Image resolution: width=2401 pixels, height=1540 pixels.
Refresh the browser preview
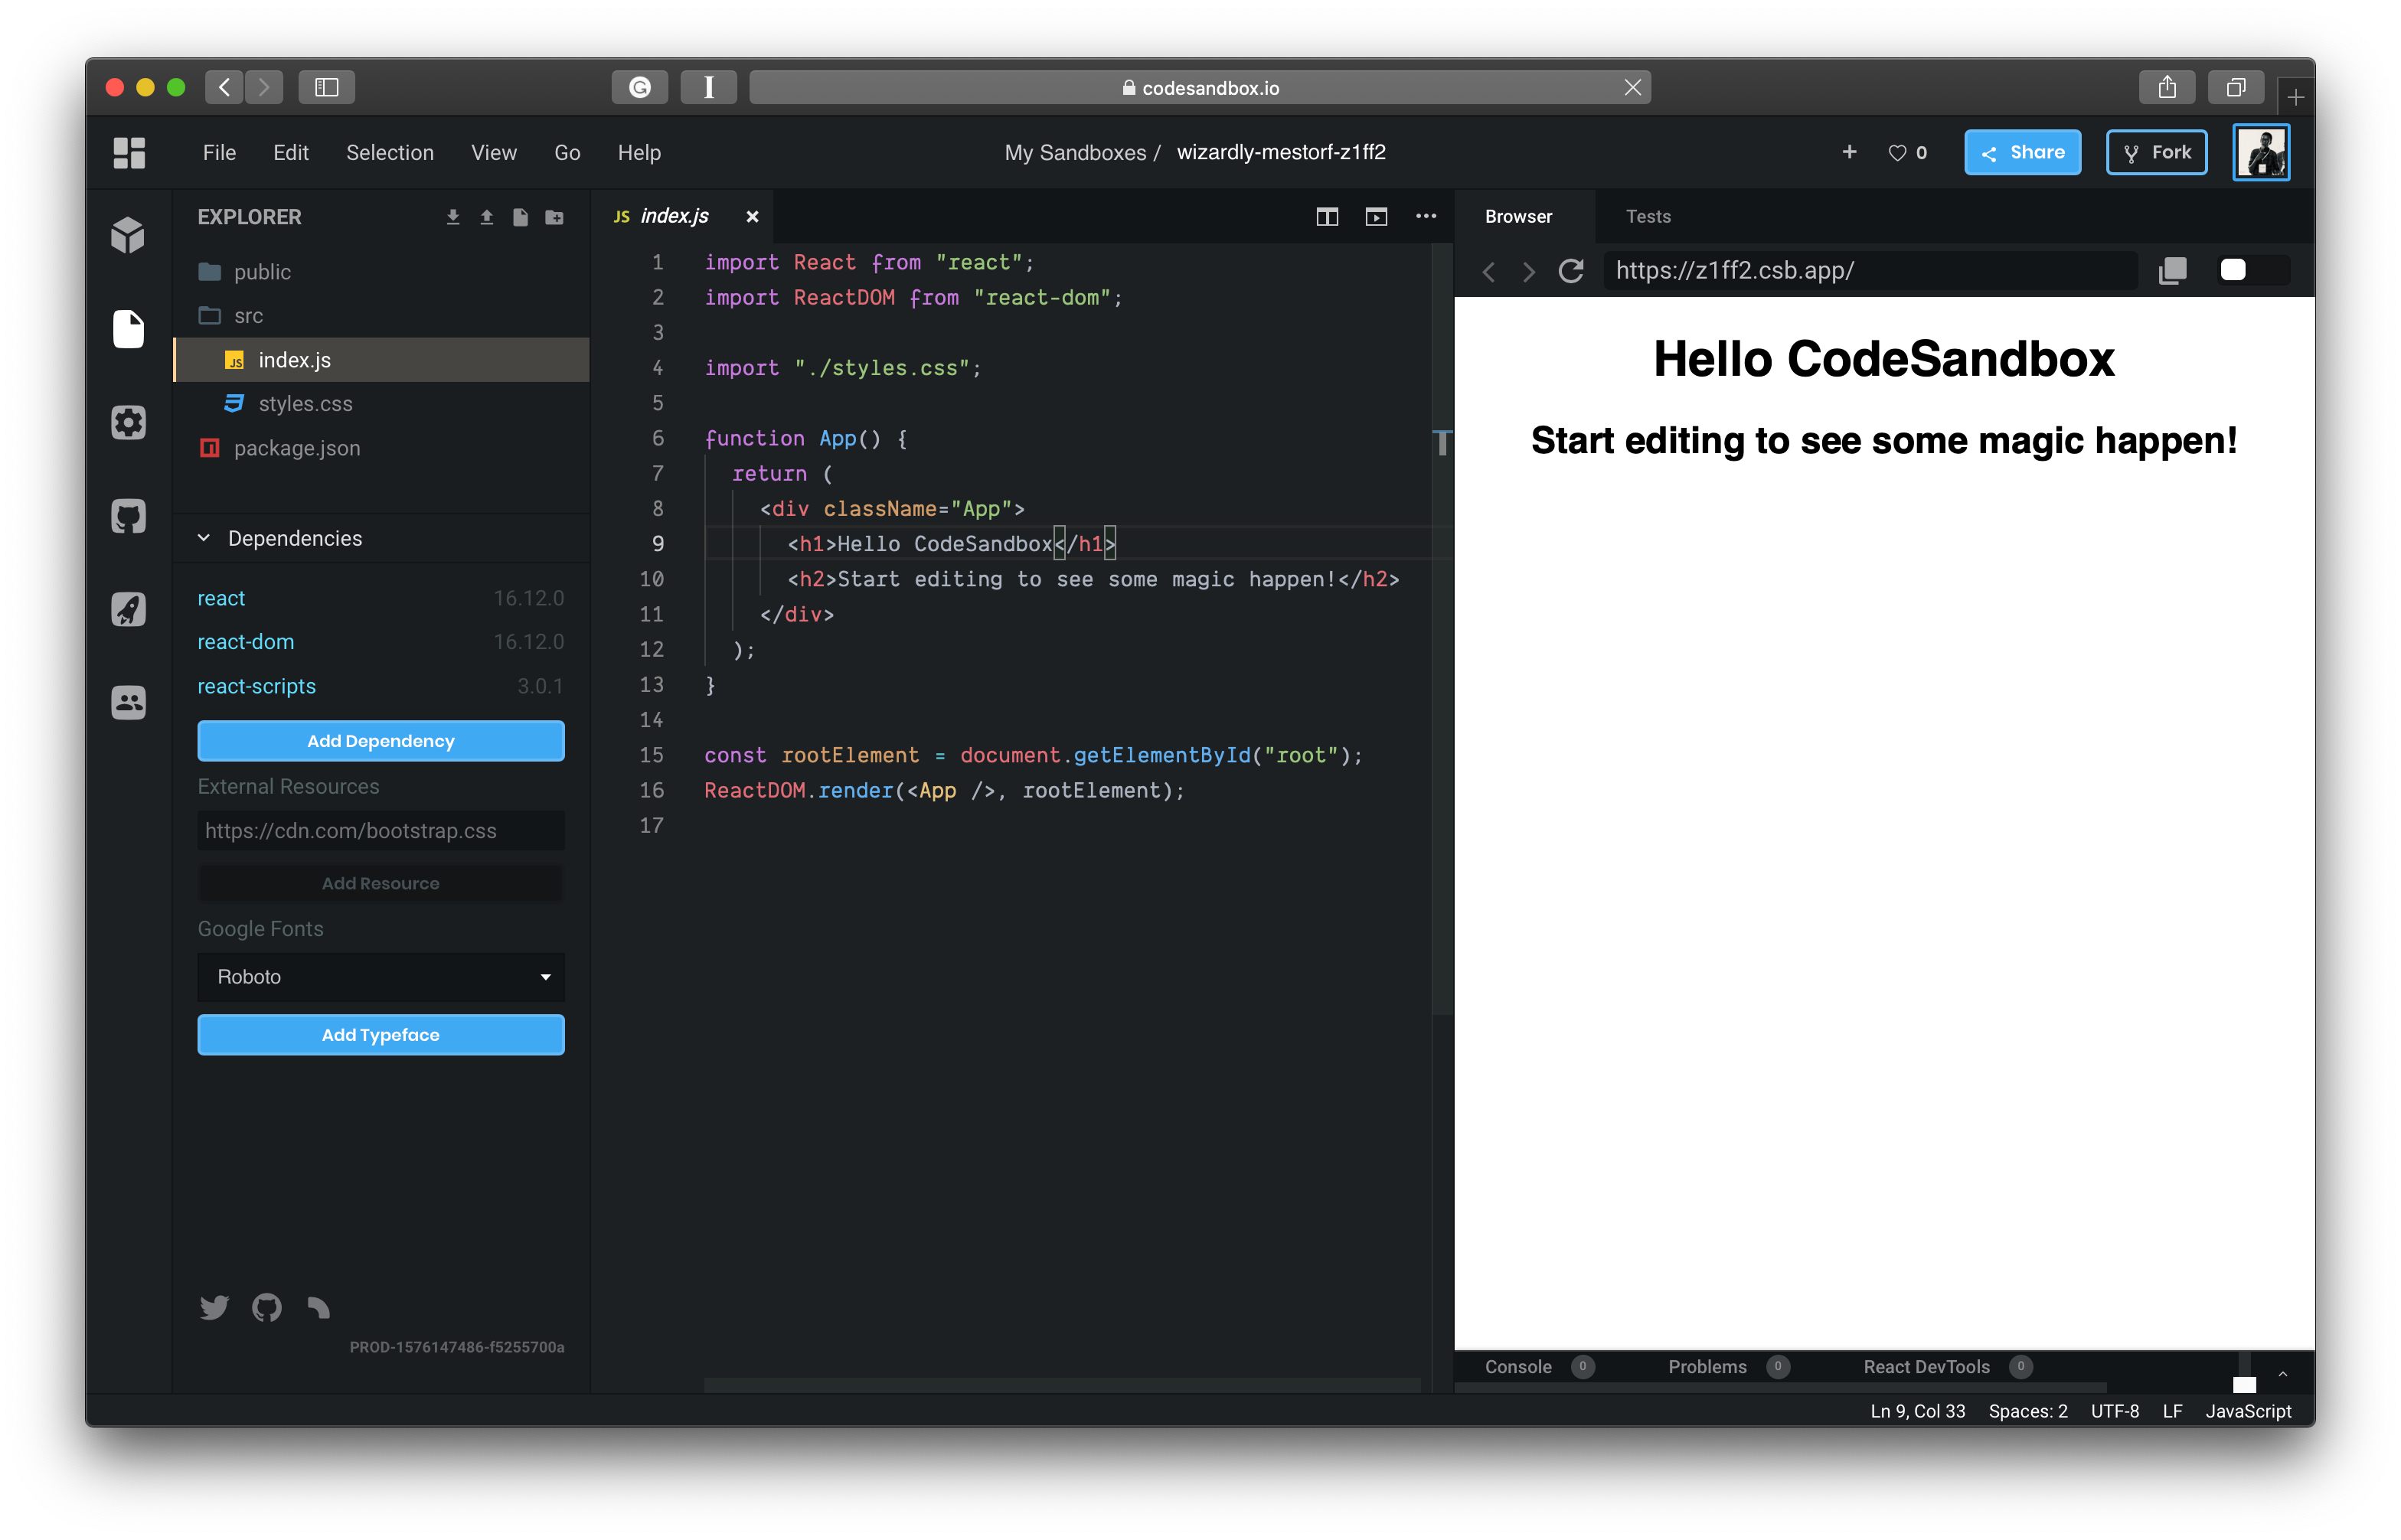pyautogui.click(x=1571, y=271)
